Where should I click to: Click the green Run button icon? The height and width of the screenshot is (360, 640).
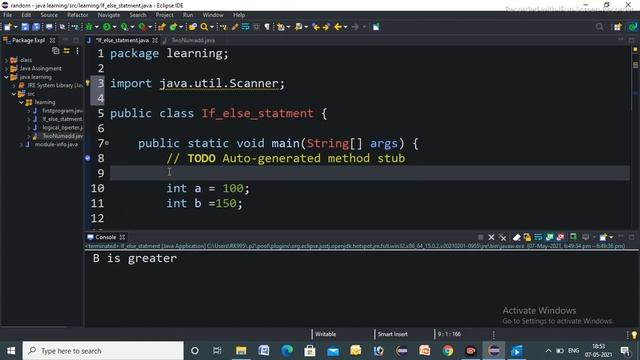coord(107,27)
